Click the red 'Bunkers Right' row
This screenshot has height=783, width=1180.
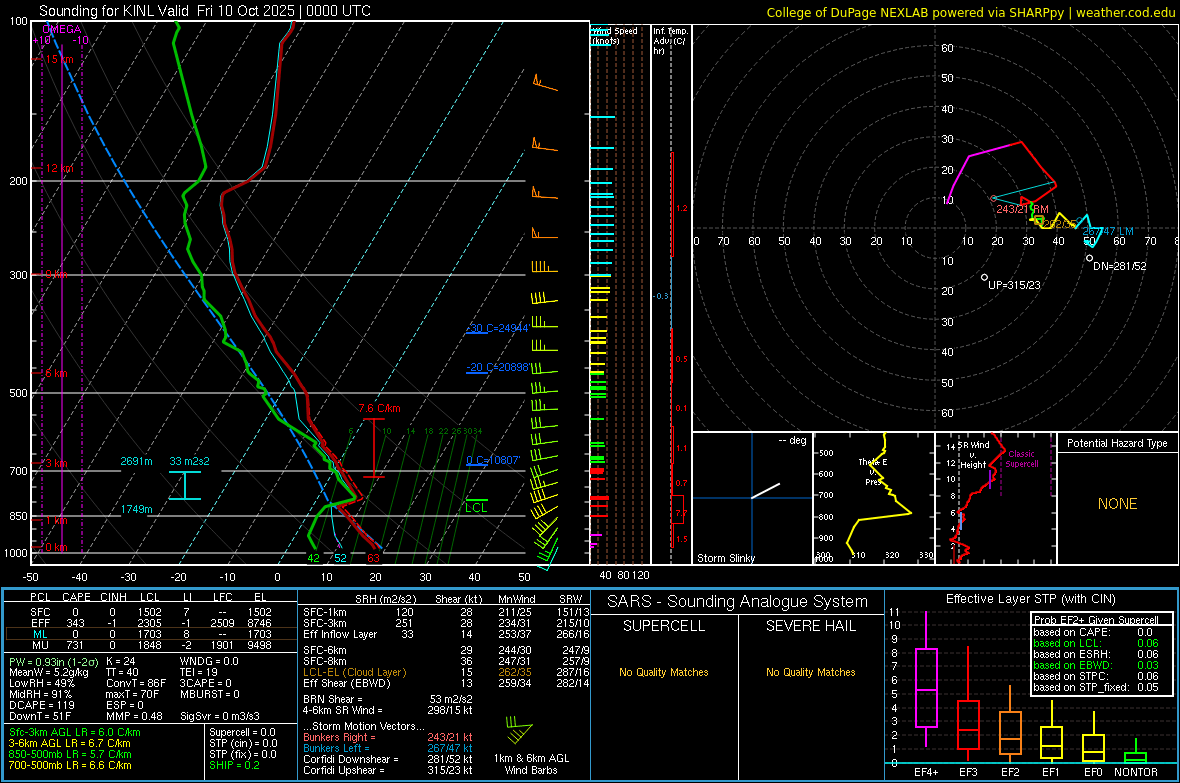388,737
